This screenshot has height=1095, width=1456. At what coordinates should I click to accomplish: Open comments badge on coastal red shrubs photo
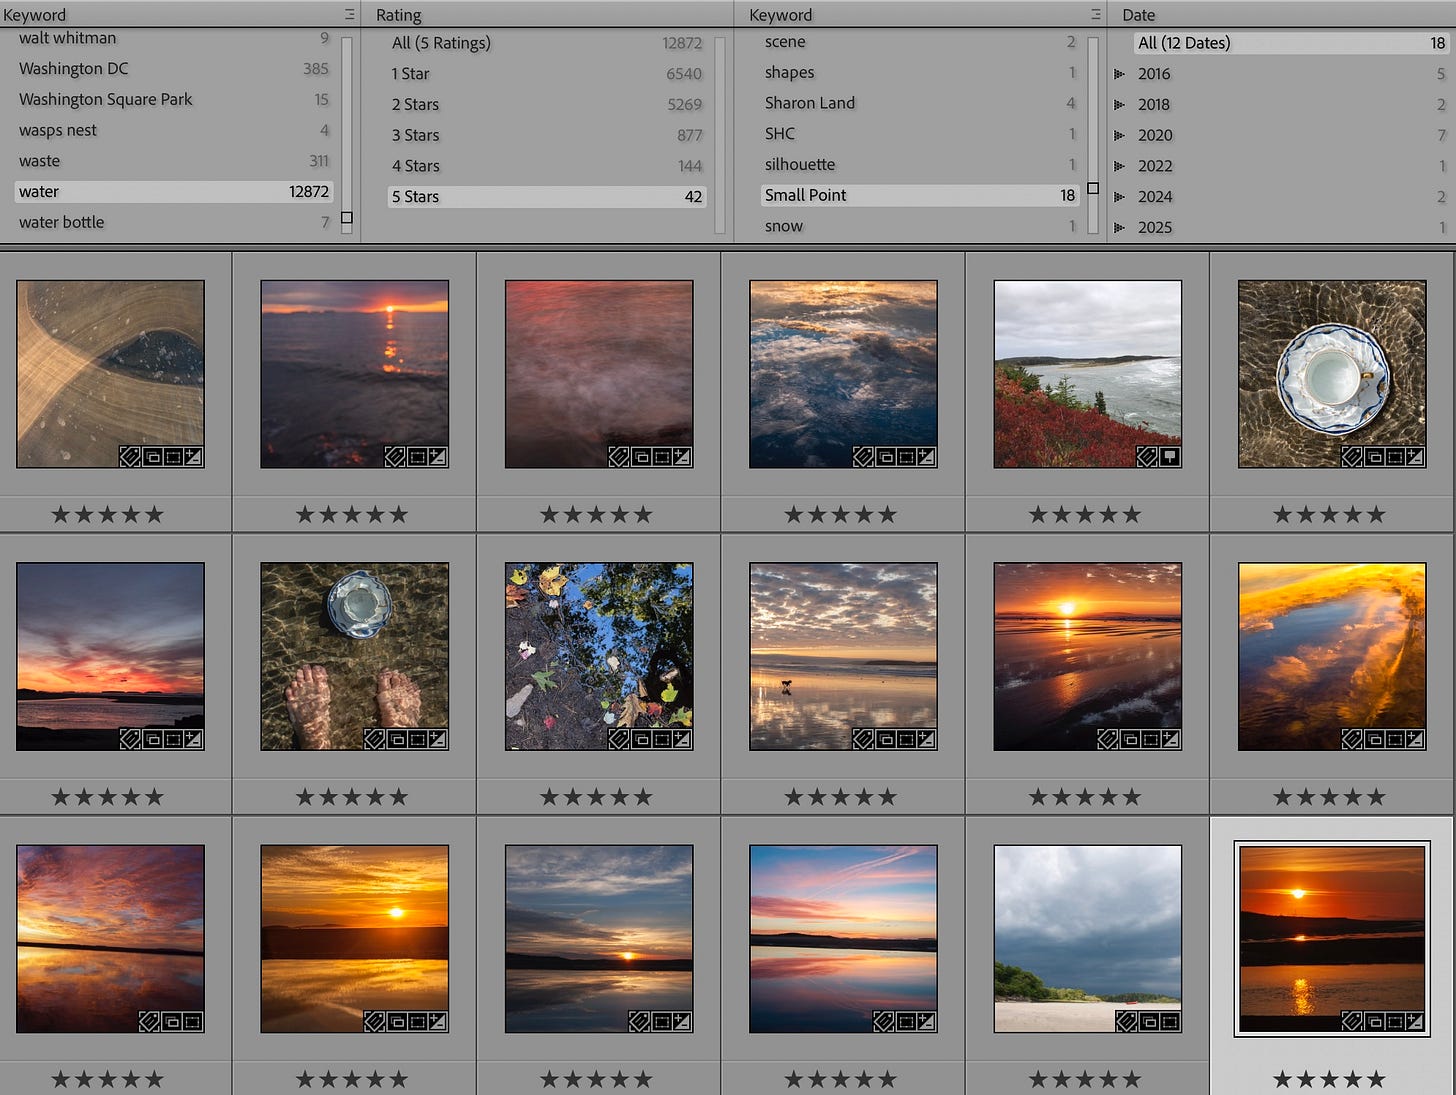coord(1169,457)
